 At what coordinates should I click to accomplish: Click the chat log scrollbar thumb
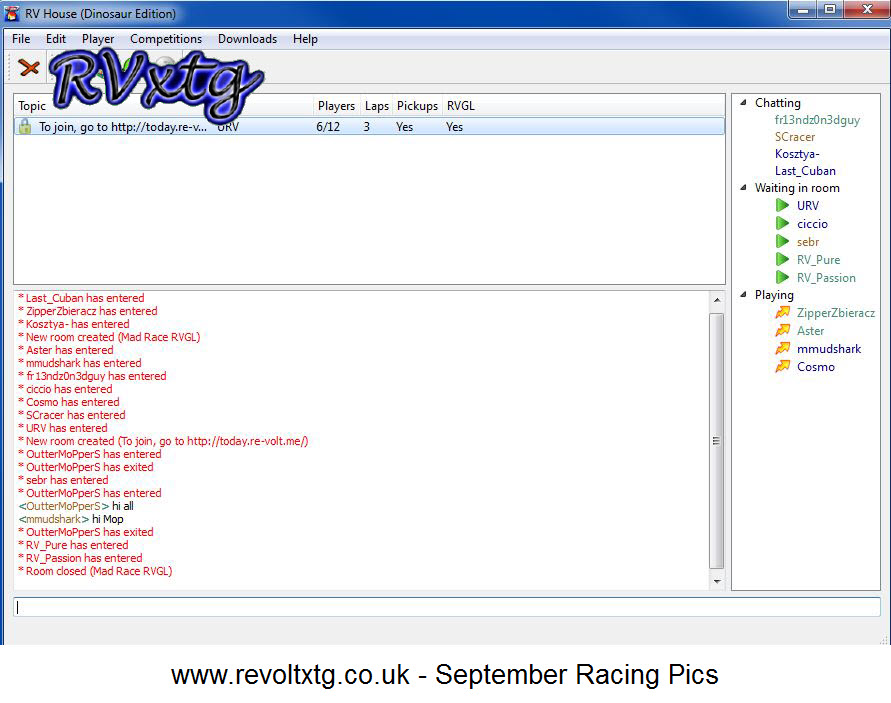coord(717,440)
